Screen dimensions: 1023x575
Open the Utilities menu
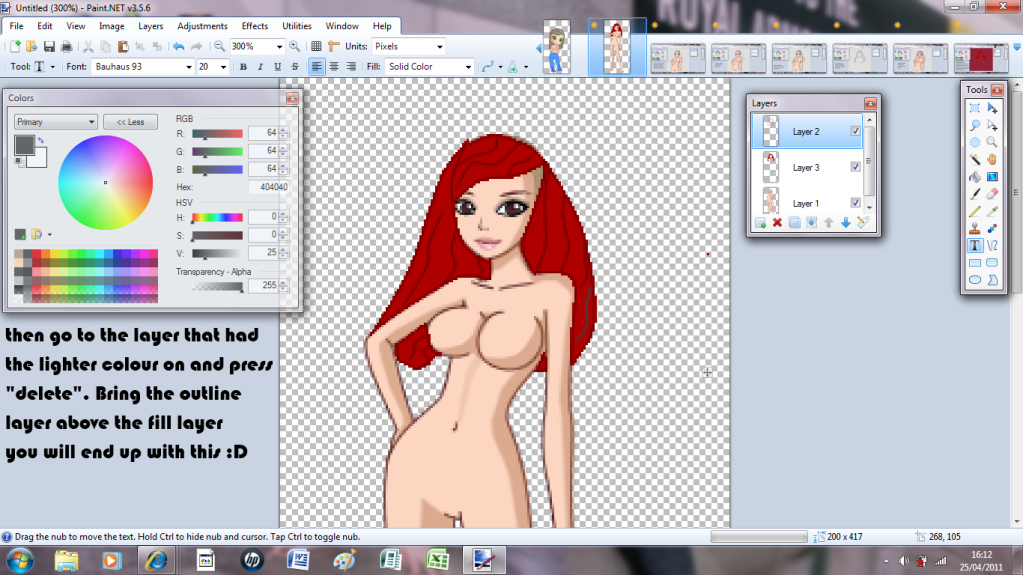tap(297, 26)
